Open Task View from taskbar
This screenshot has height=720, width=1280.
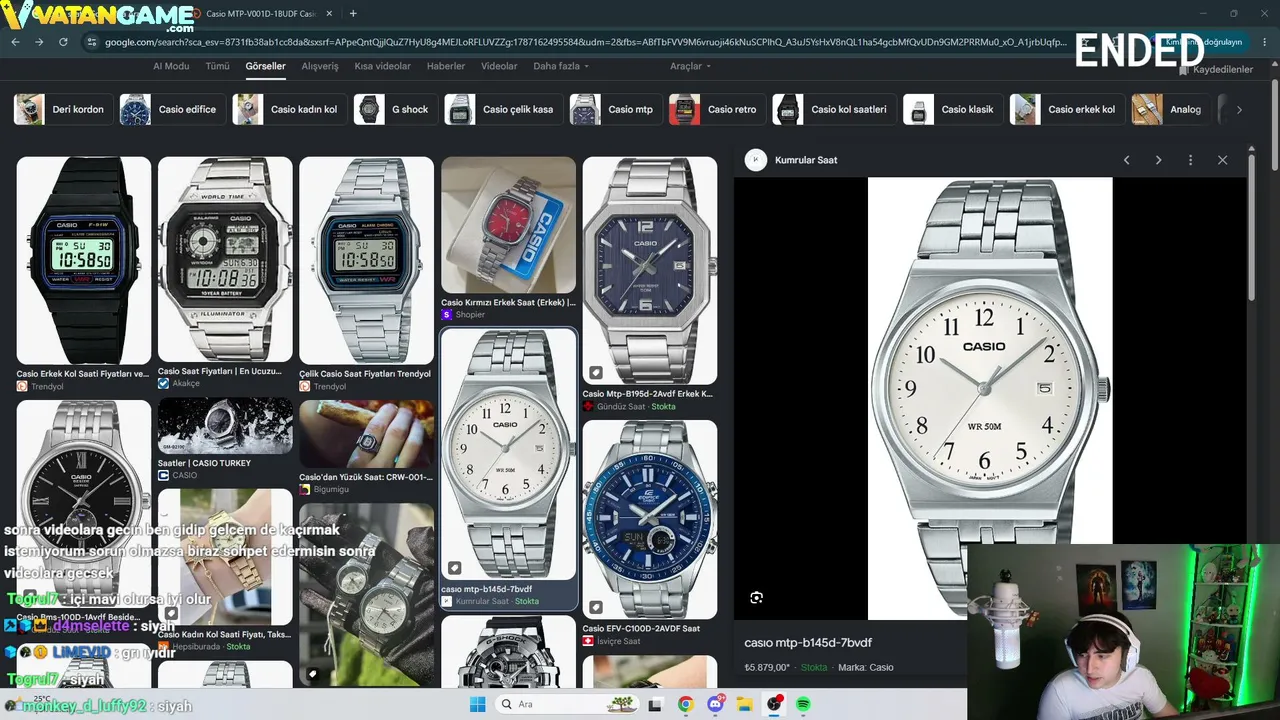(x=655, y=704)
